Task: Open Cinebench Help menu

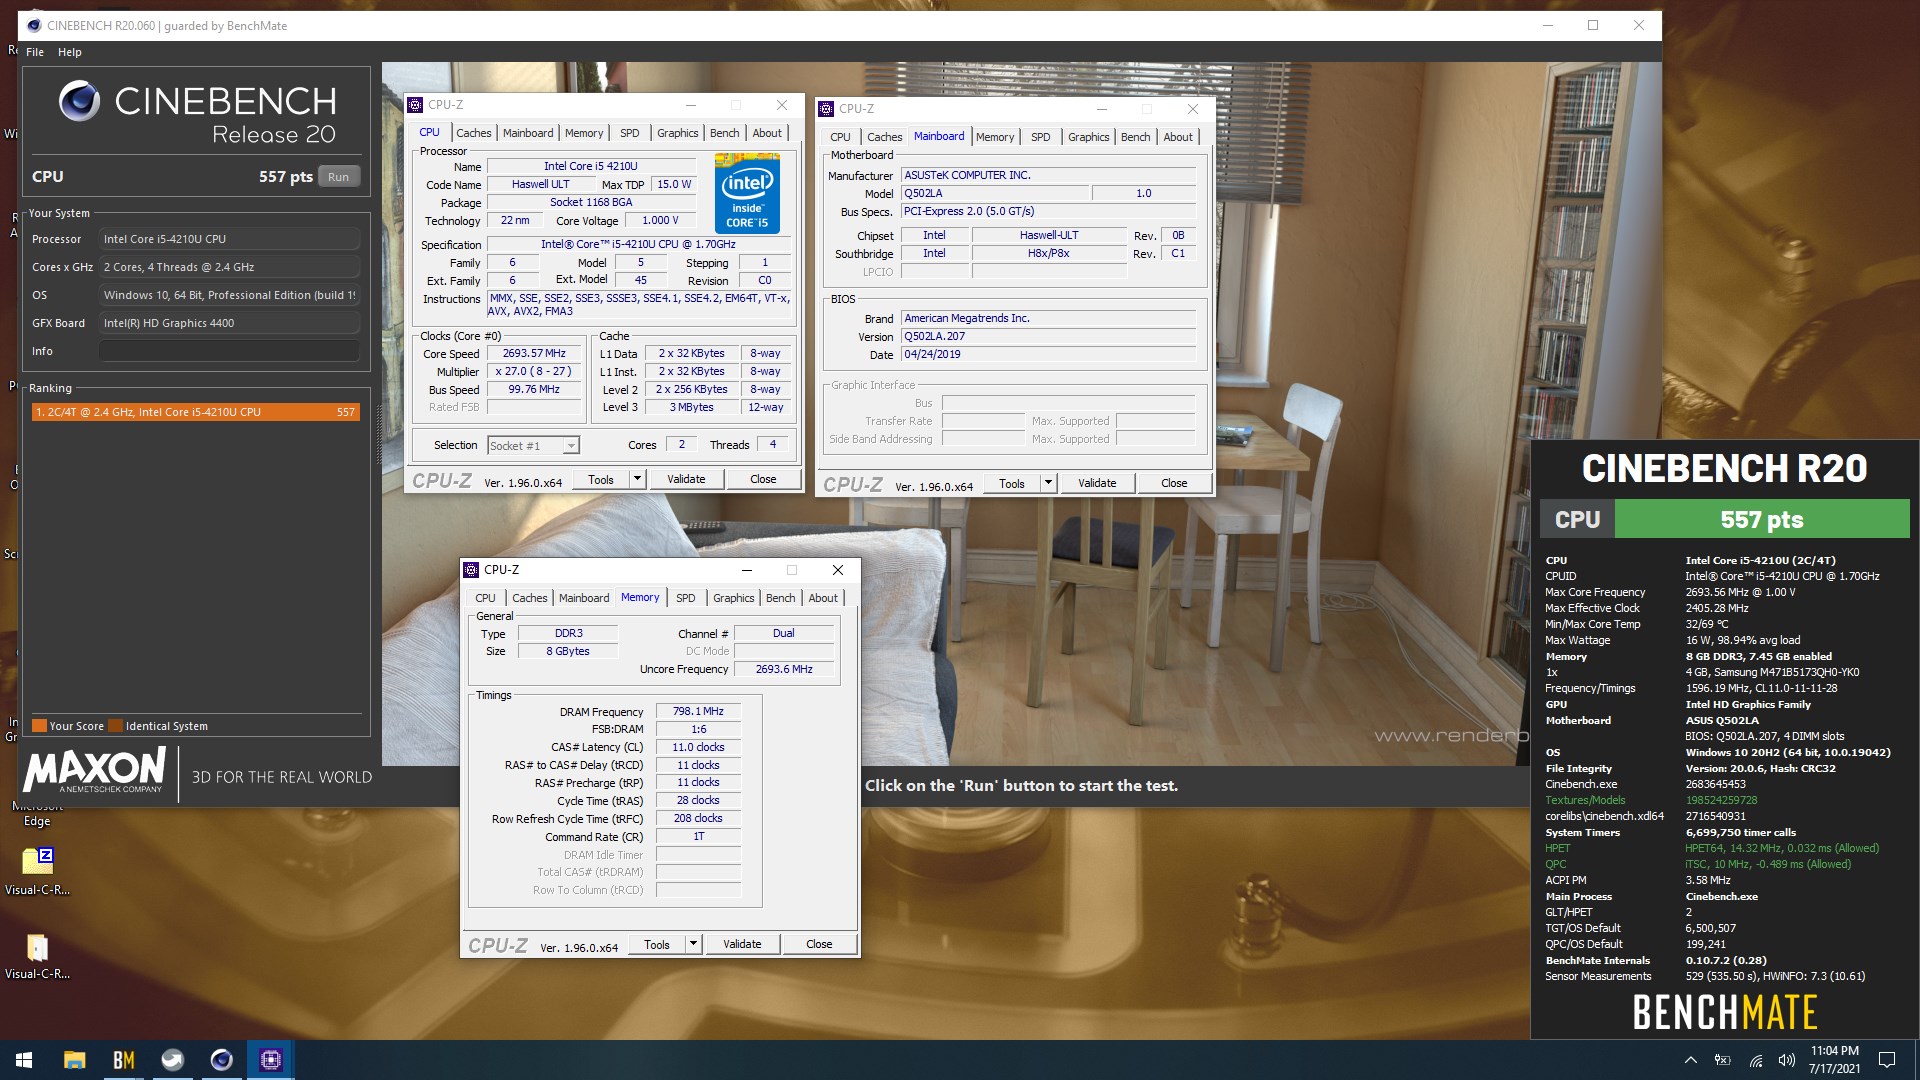Action: point(70,52)
